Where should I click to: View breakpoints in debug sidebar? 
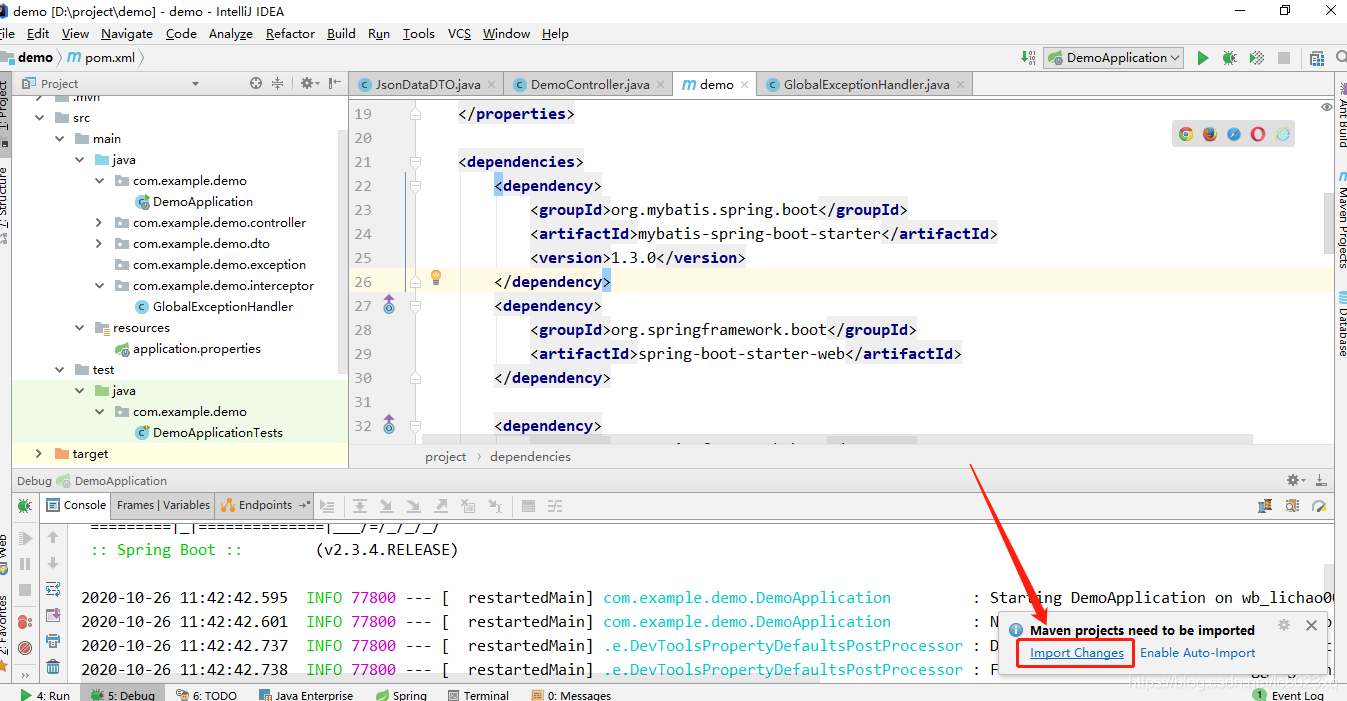click(26, 622)
